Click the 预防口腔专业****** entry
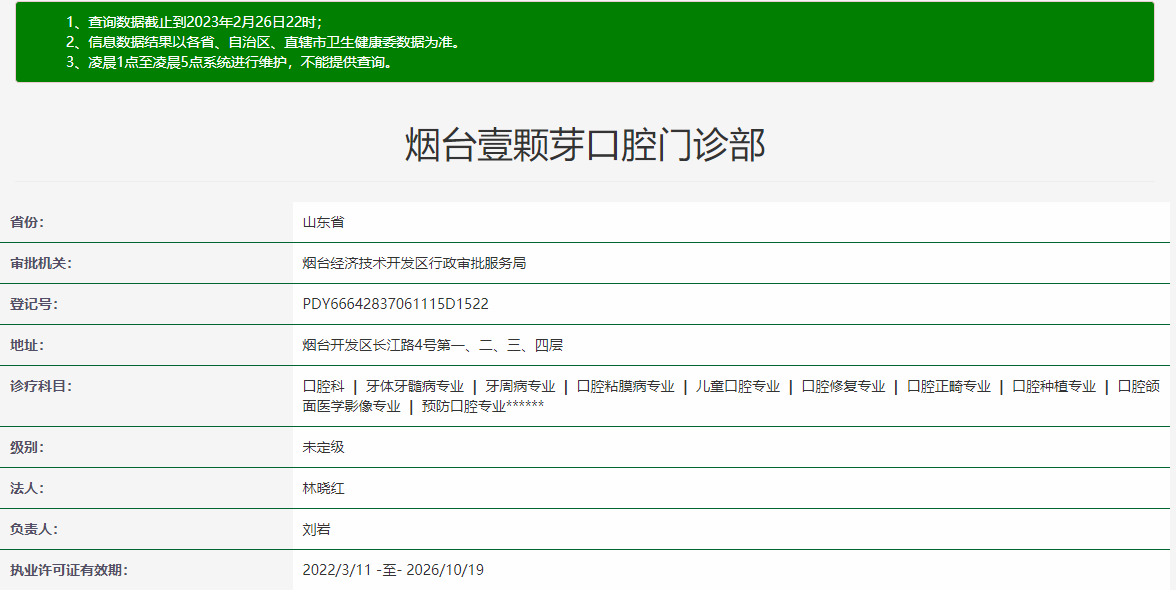This screenshot has width=1176, height=590. [483, 406]
